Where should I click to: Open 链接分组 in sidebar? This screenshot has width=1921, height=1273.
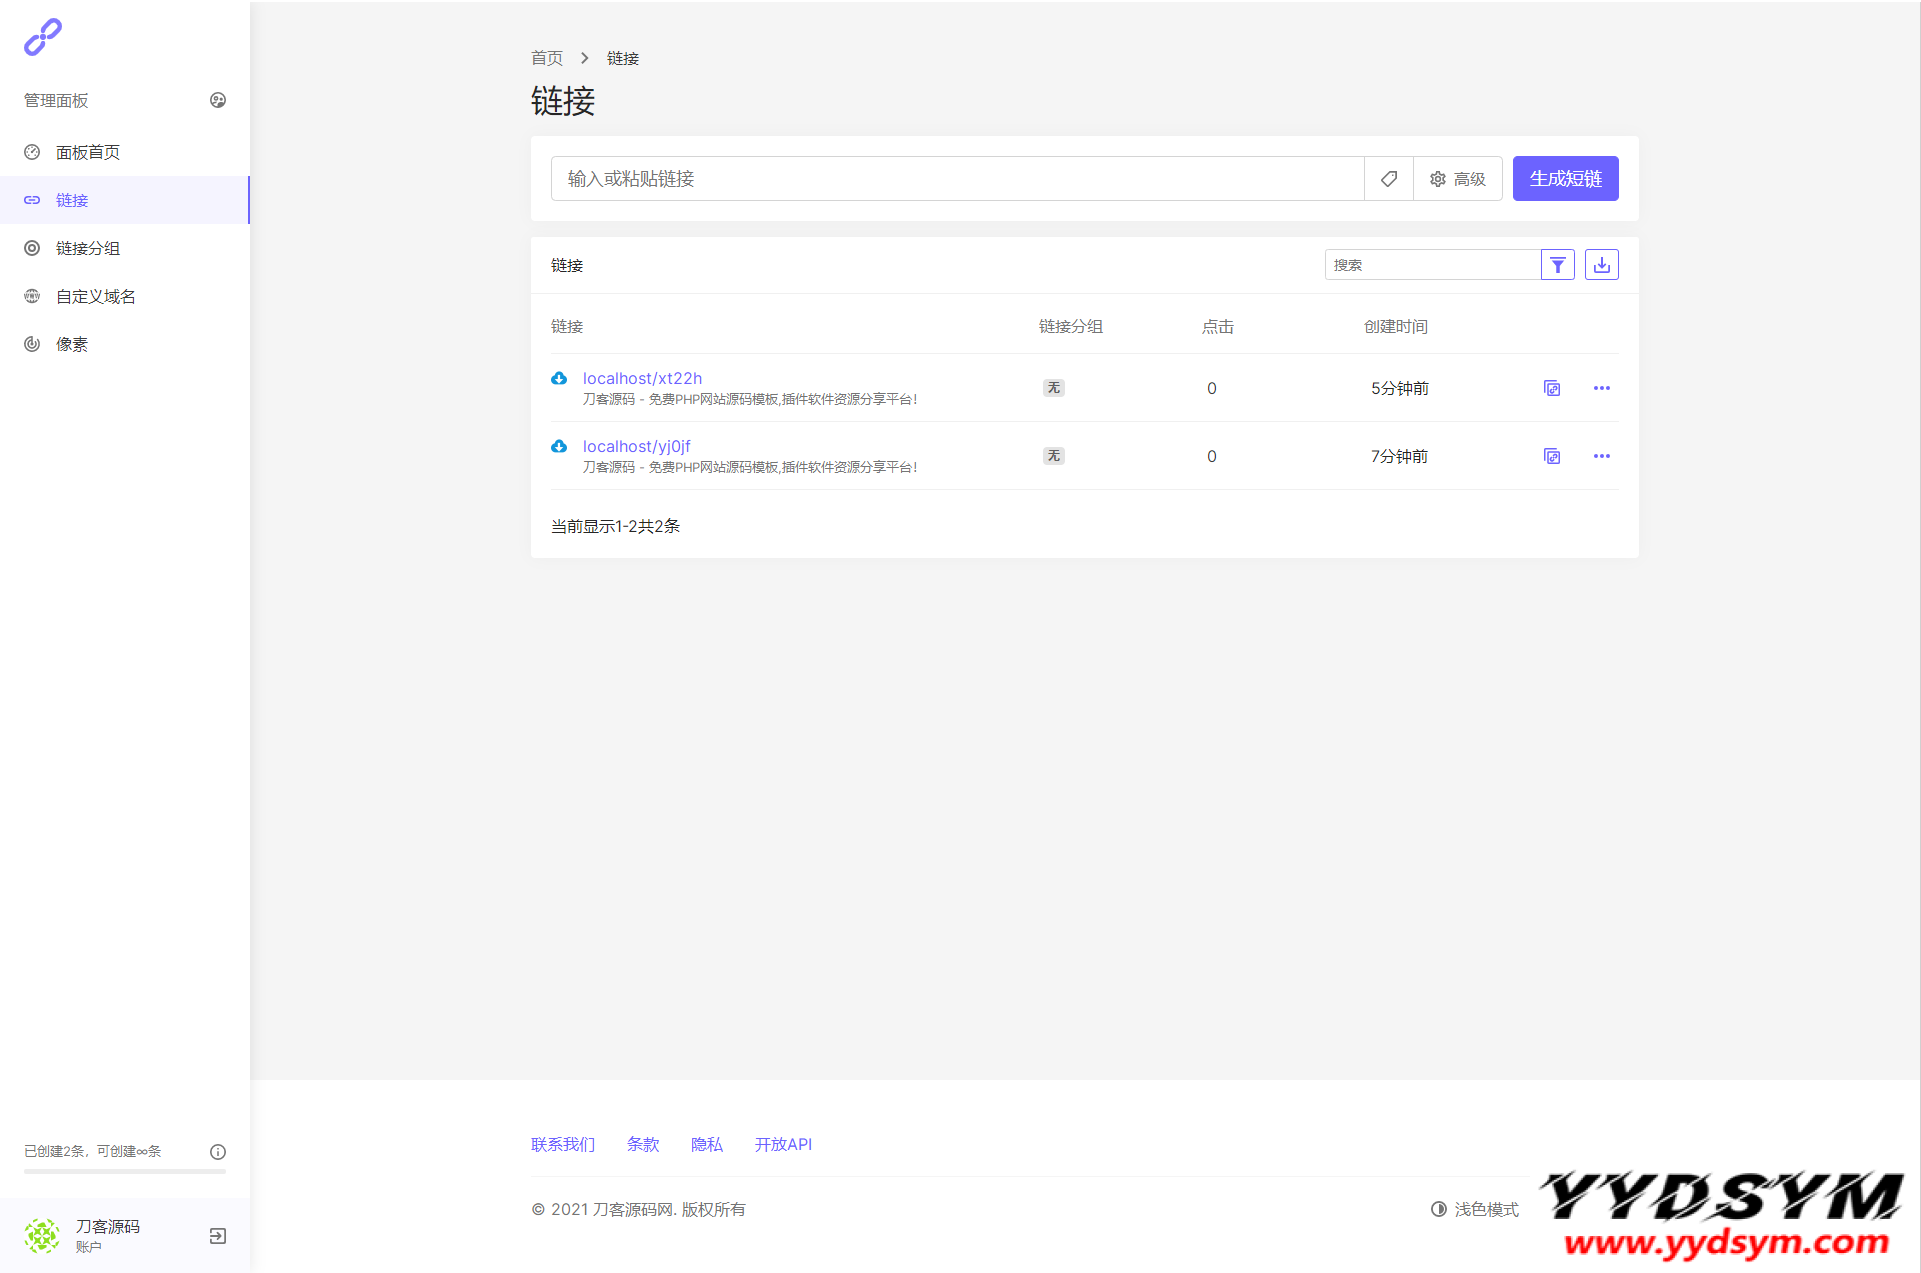(88, 248)
